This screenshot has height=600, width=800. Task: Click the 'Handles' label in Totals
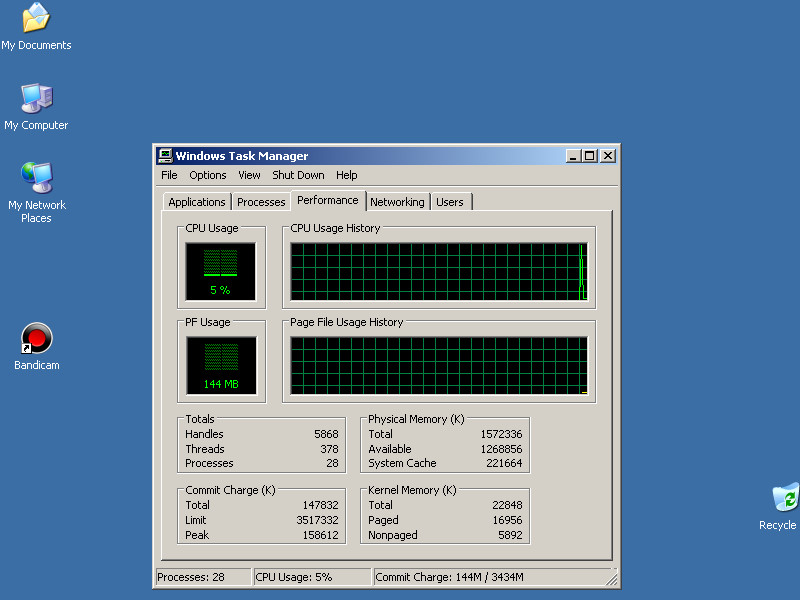click(204, 434)
